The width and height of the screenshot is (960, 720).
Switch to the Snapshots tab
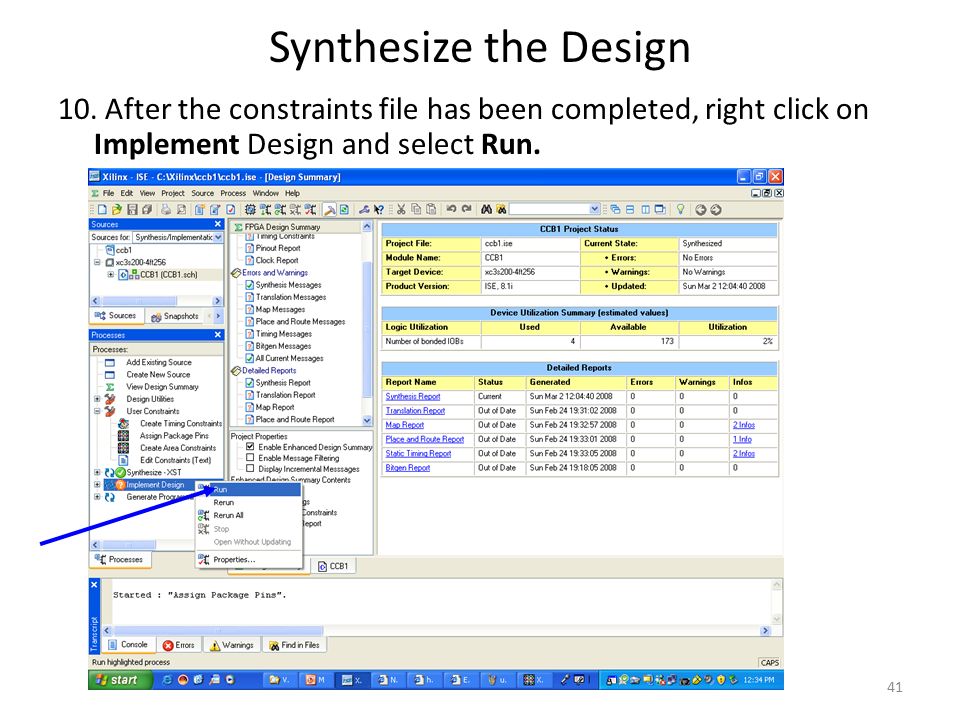(175, 317)
